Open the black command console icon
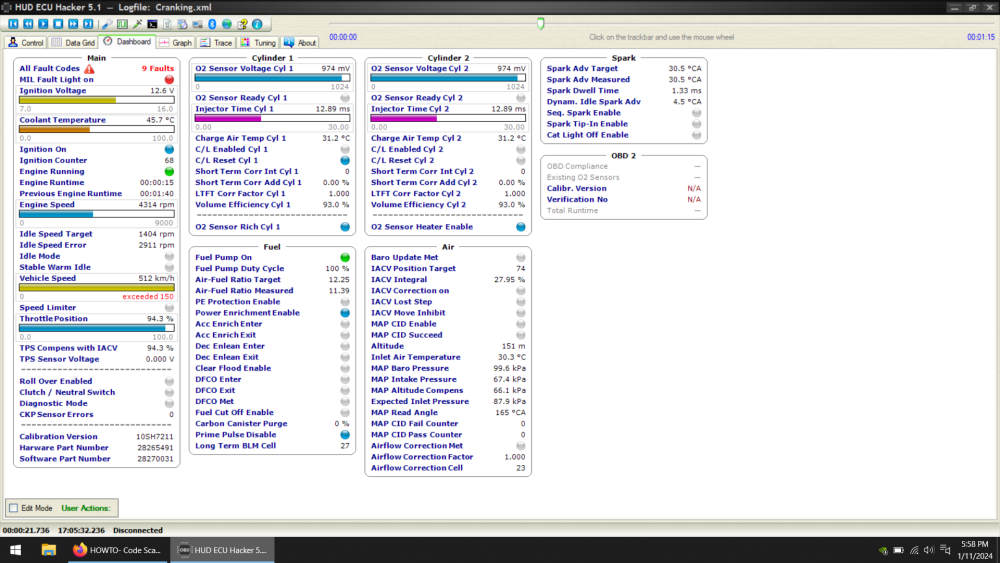 (152, 24)
